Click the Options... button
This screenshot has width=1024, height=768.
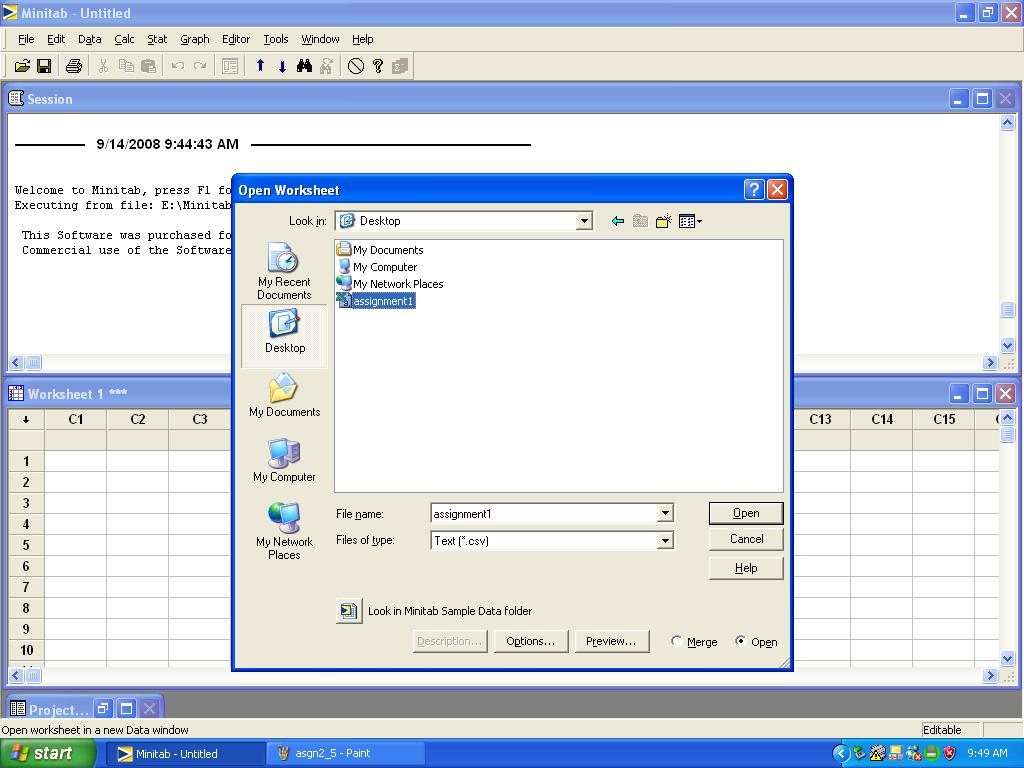(x=530, y=642)
